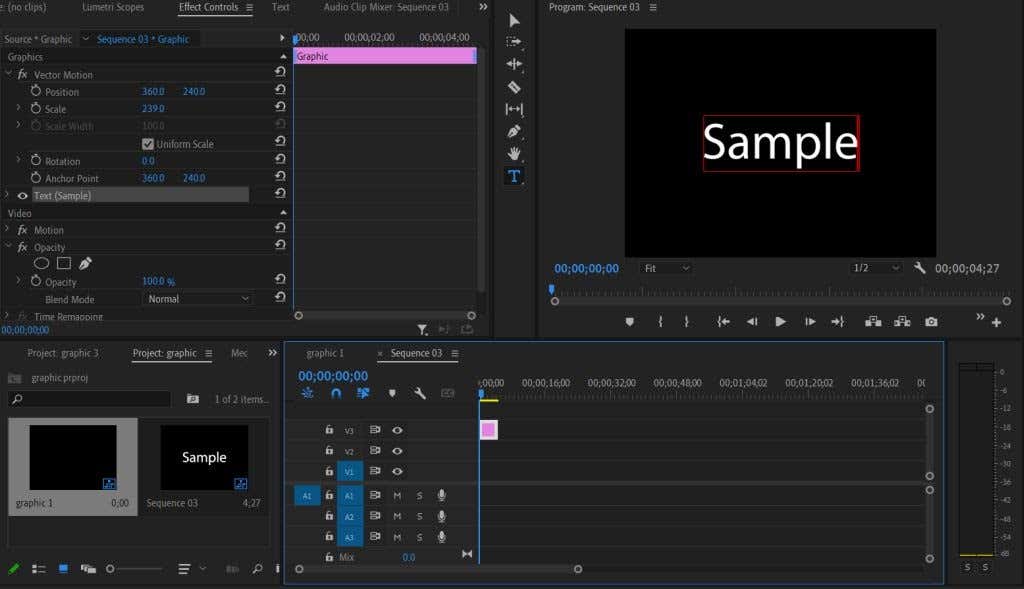This screenshot has width=1024, height=589.
Task: Toggle visibility of track V2
Action: pyautogui.click(x=397, y=451)
